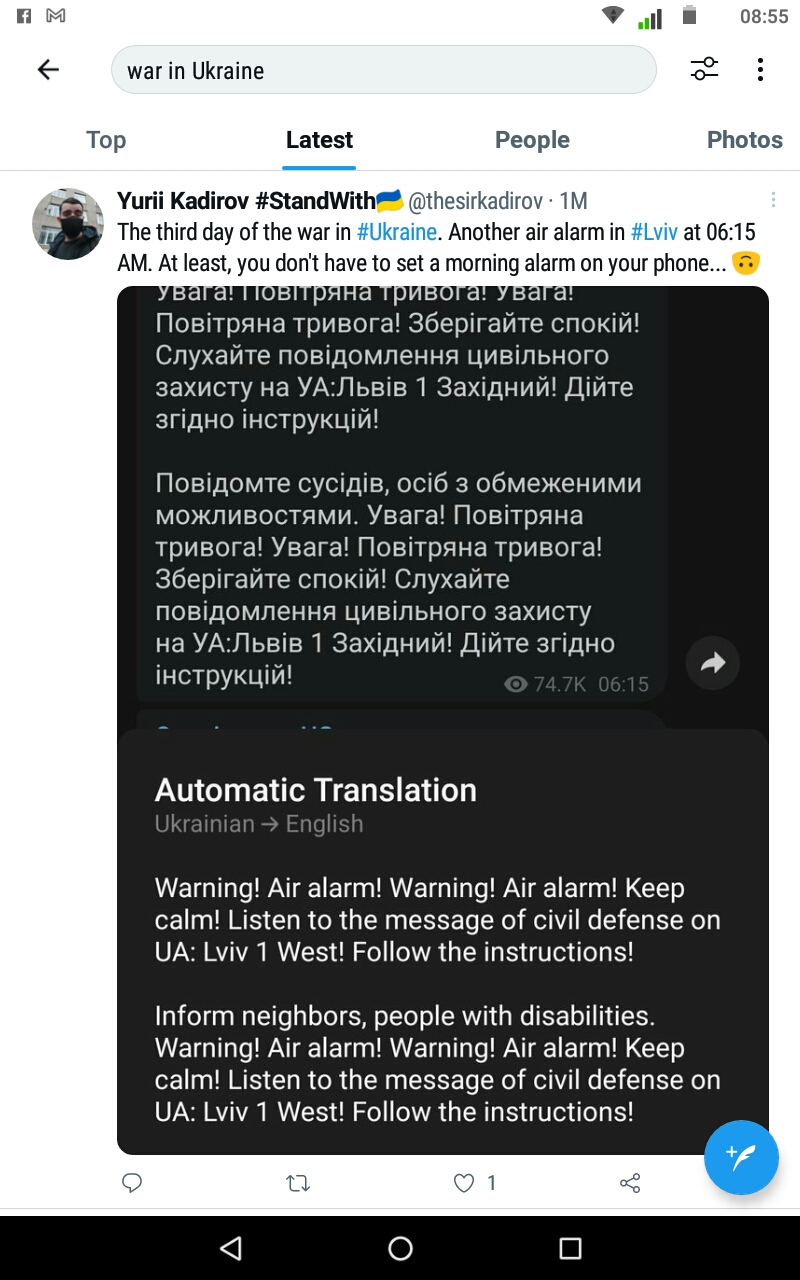The width and height of the screenshot is (800, 1280).
Task: Retweet Yurii Kadirov's post
Action: (298, 1183)
